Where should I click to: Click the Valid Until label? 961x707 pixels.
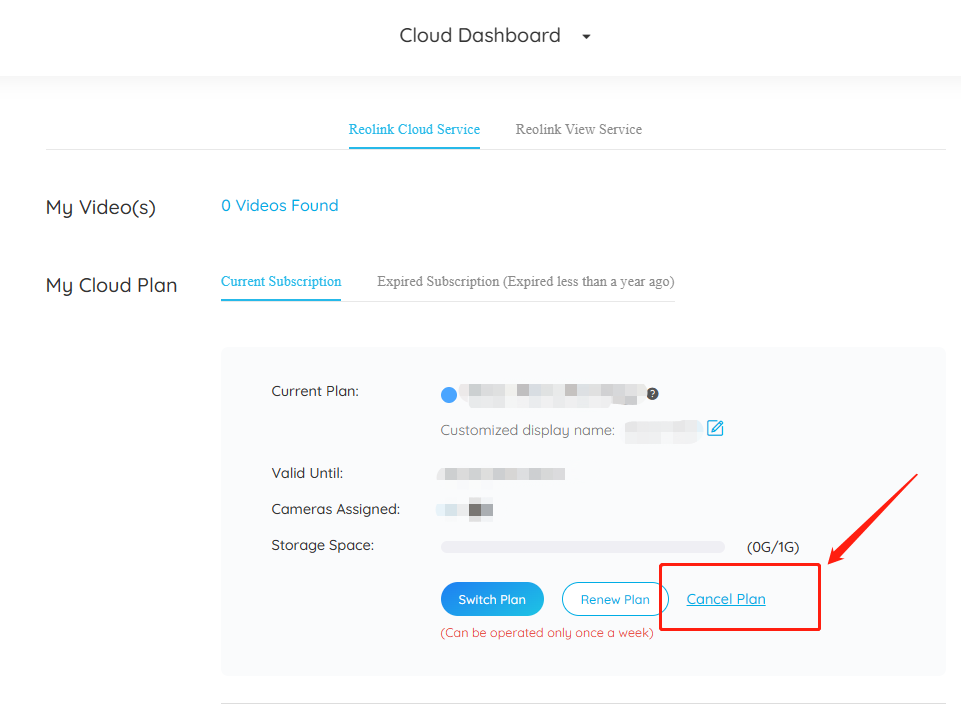pyautogui.click(x=307, y=473)
